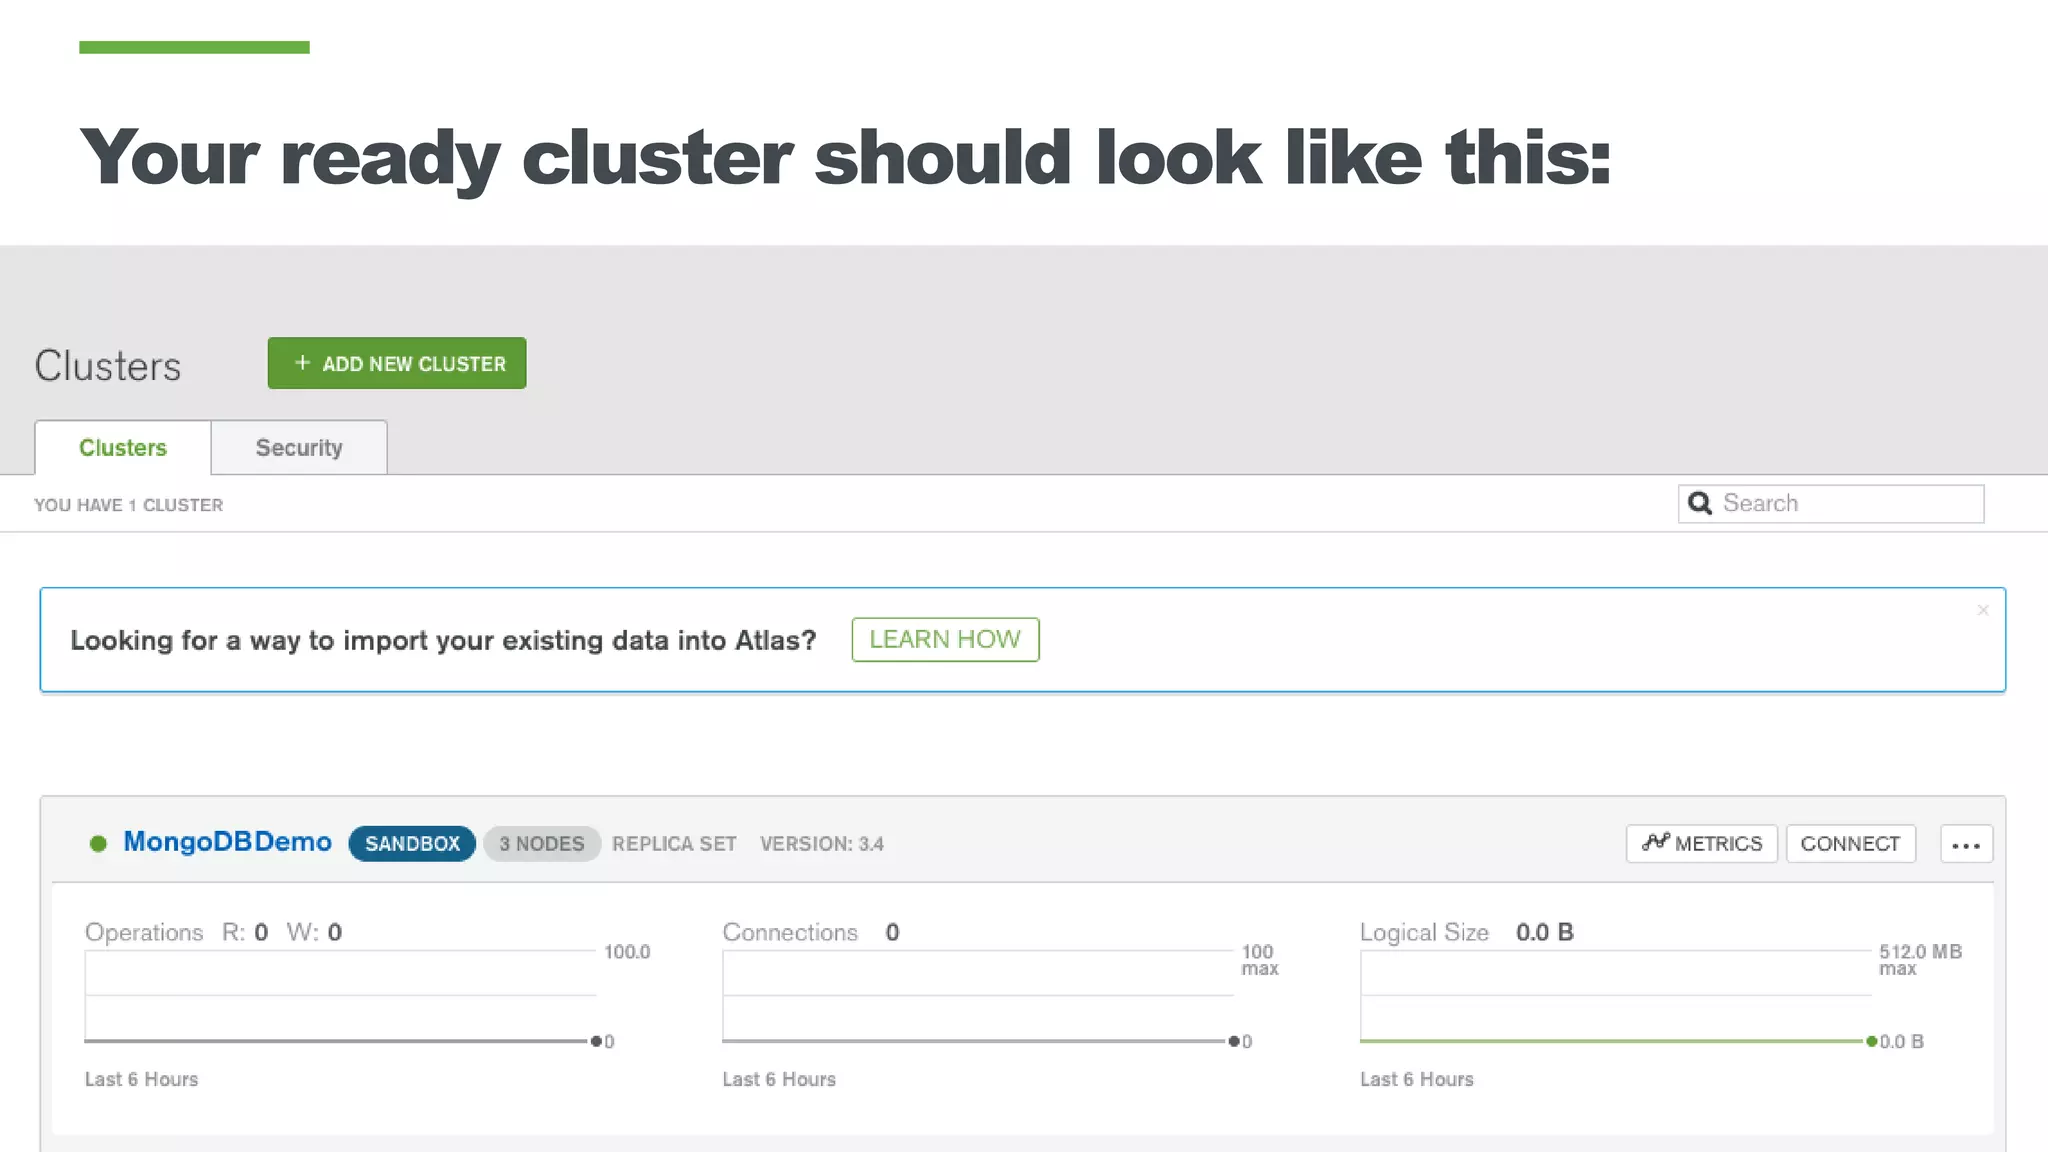Click 'Last 6 Hours' under Operations chart
Screen dimensions: 2048x1152
[x=142, y=1079]
